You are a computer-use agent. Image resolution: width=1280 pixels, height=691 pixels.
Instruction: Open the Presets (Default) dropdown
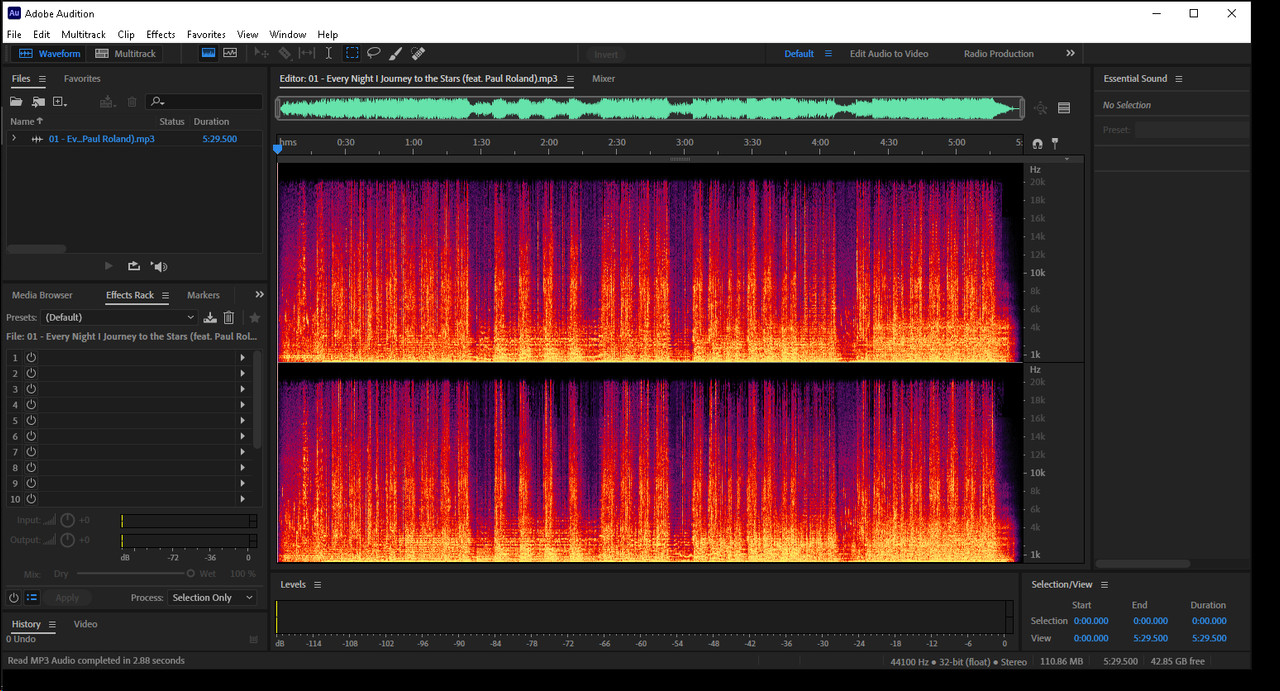coord(120,317)
